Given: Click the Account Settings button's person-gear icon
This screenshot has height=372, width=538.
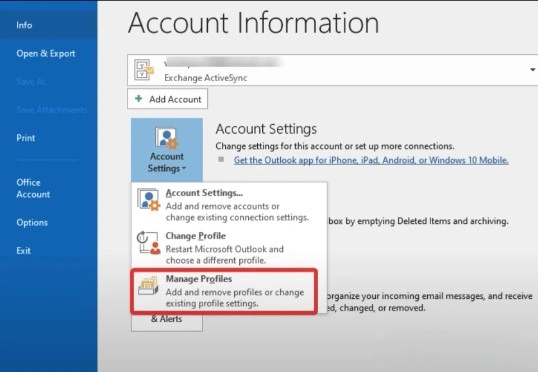Looking at the screenshot, I should [166, 138].
